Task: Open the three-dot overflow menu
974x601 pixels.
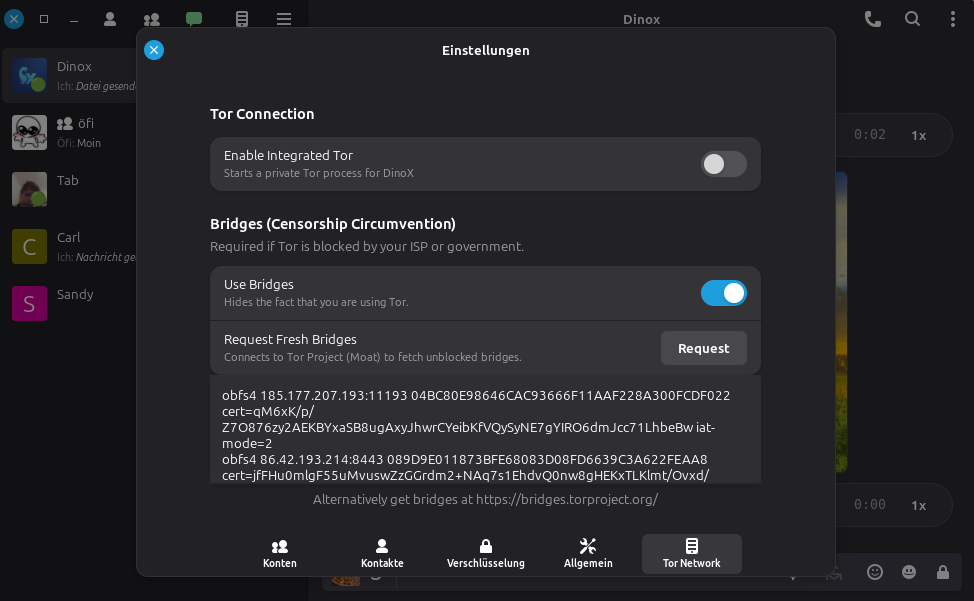Action: [x=952, y=18]
